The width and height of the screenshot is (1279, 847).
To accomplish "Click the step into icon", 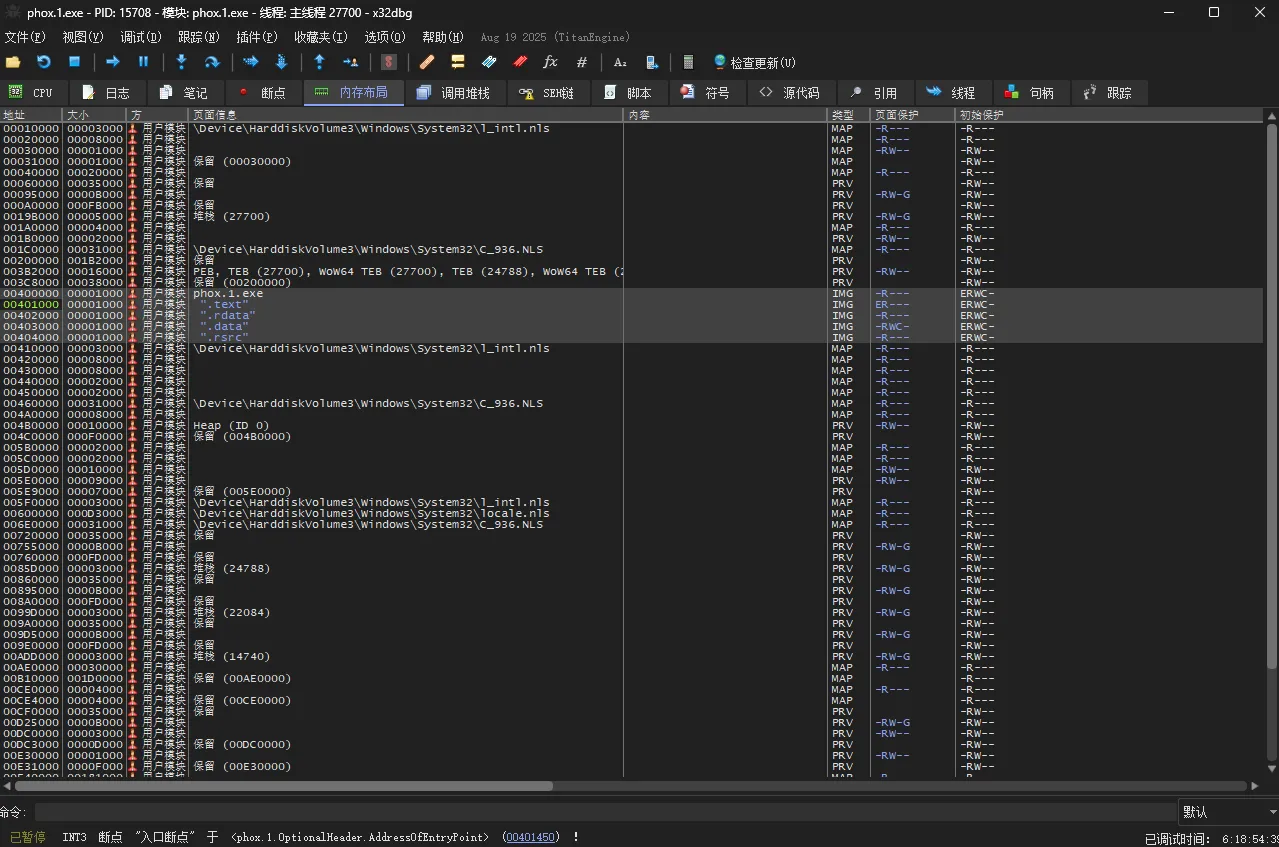I will click(181, 62).
